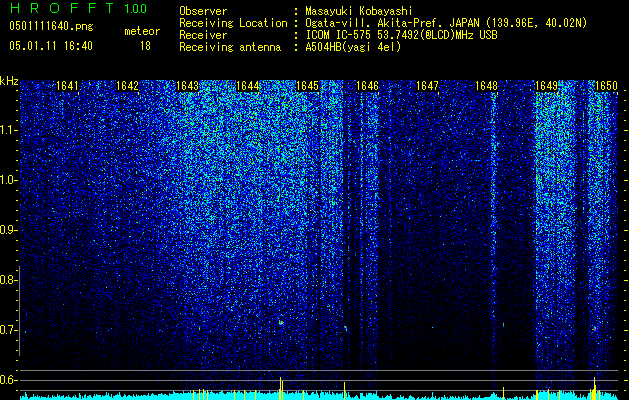Click the 0.6 kHz frequency axis label
This screenshot has height=400, width=629.
point(8,380)
